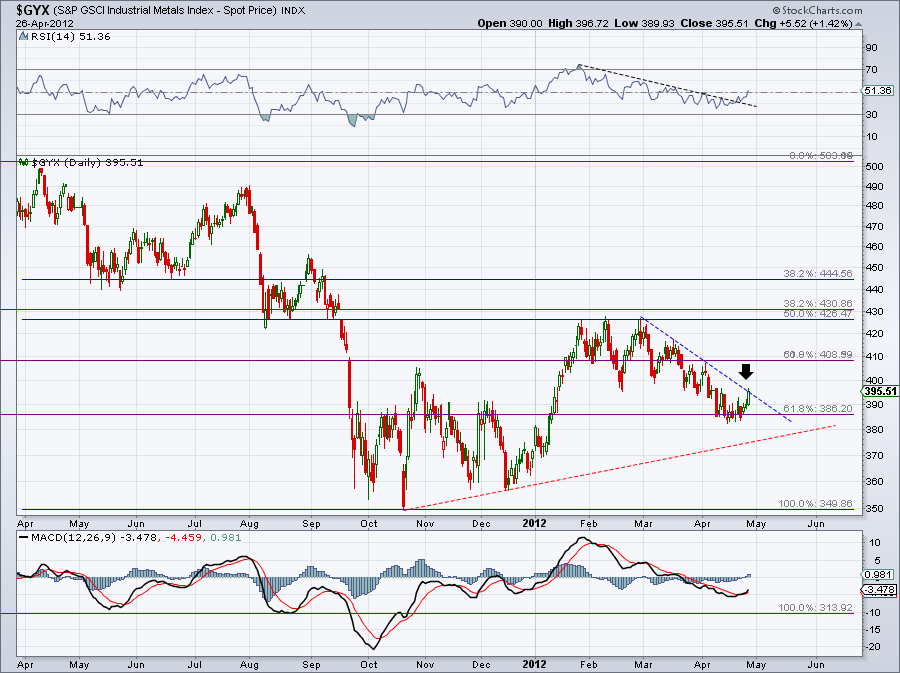Image resolution: width=900 pixels, height=673 pixels.
Task: Click the 100.0%: 313.92 label in the MACD panel
Action: point(816,608)
